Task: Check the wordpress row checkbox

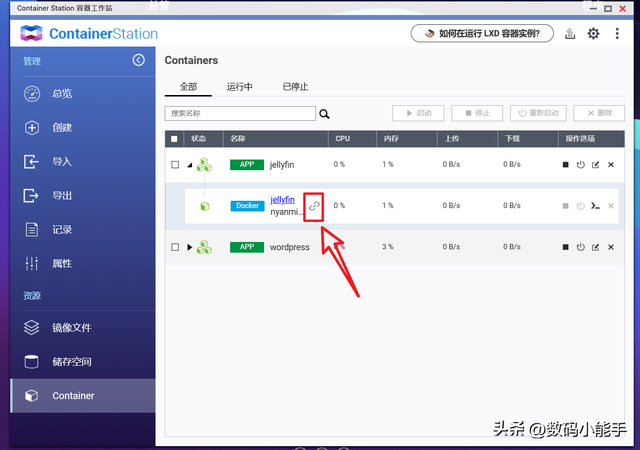Action: tap(175, 247)
